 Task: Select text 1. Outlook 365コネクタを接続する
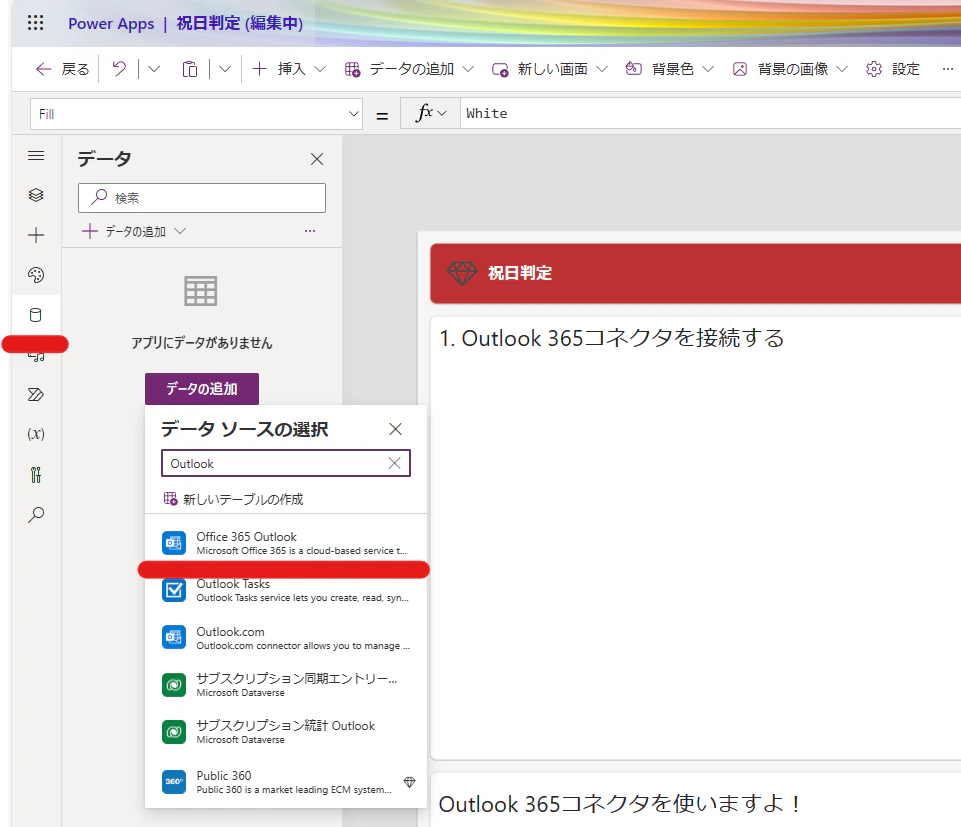pyautogui.click(x=612, y=338)
